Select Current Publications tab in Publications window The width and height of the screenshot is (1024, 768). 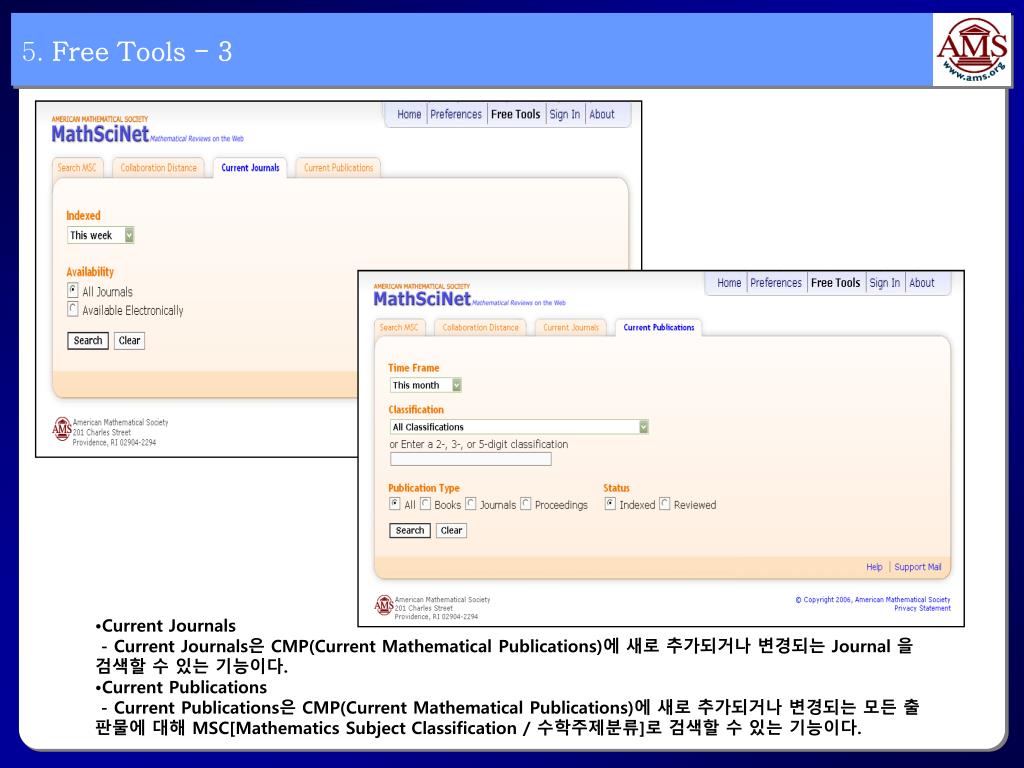[659, 328]
